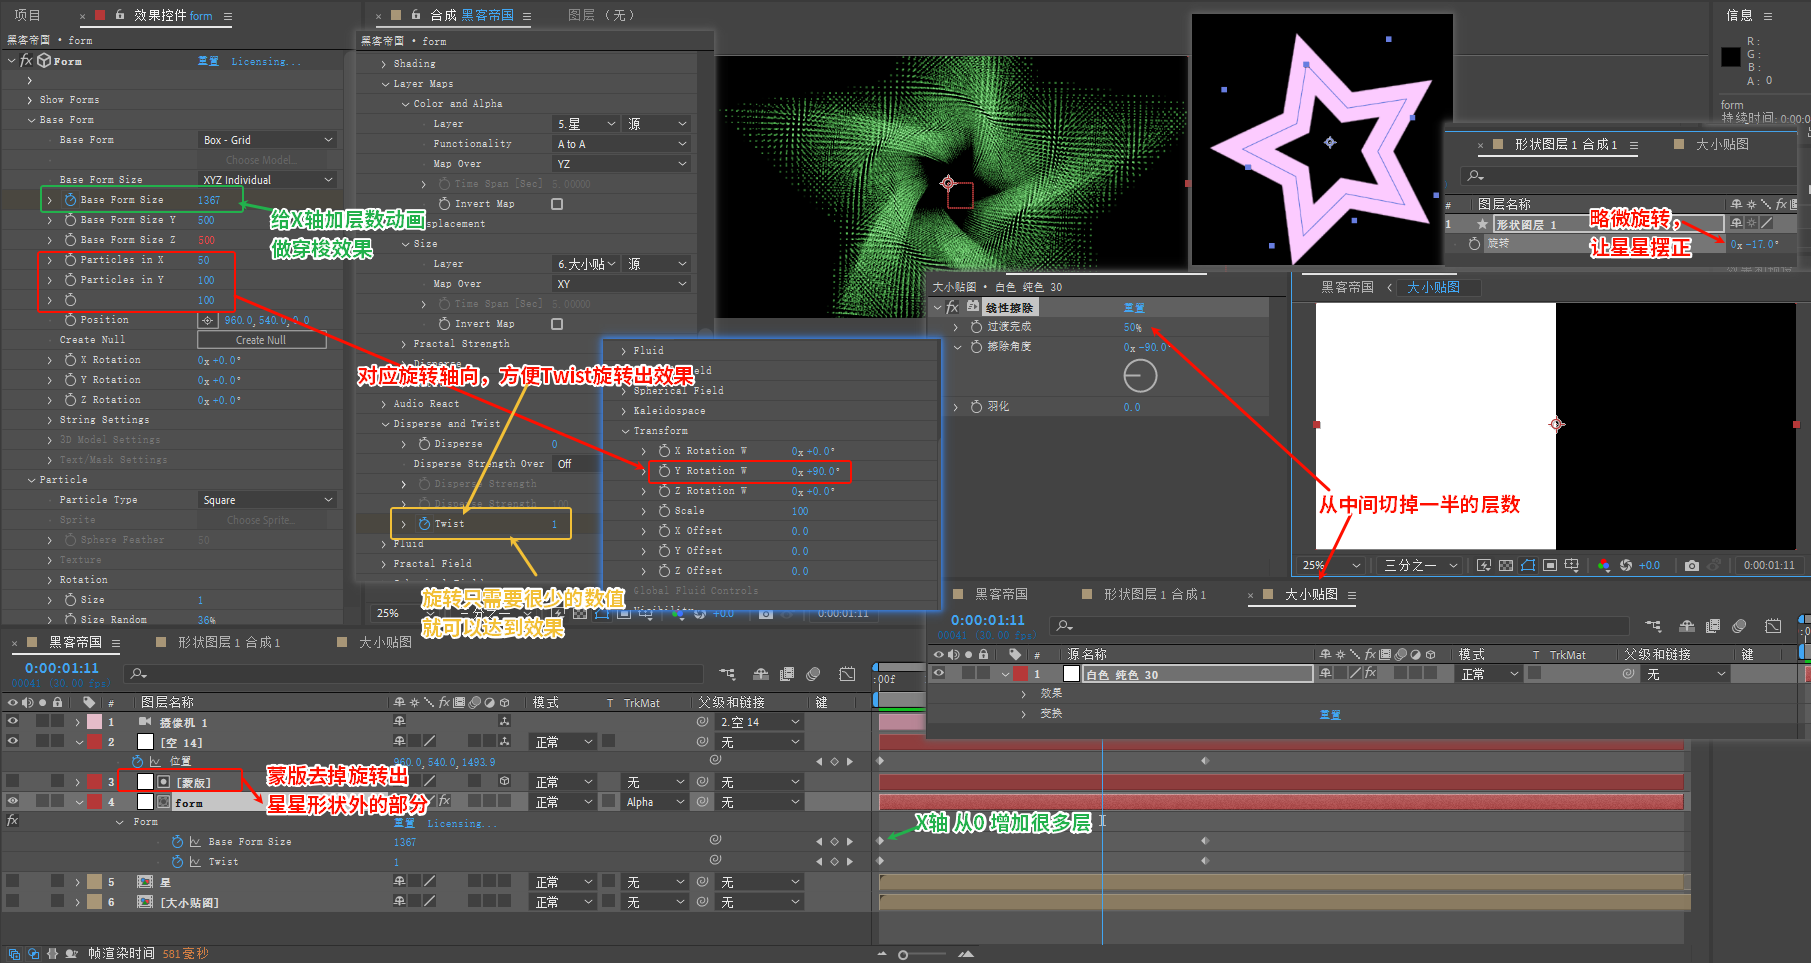Click the parent pick-whip for 摄像机 1 layer
The height and width of the screenshot is (963, 1811).
(x=703, y=722)
